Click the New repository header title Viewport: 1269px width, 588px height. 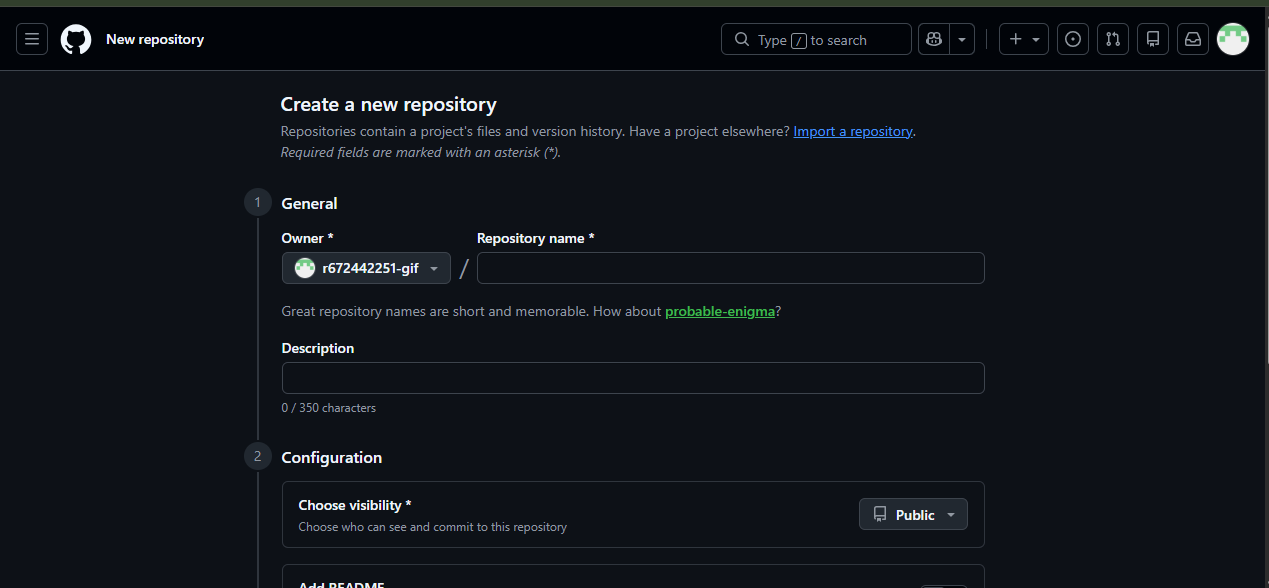(x=155, y=39)
